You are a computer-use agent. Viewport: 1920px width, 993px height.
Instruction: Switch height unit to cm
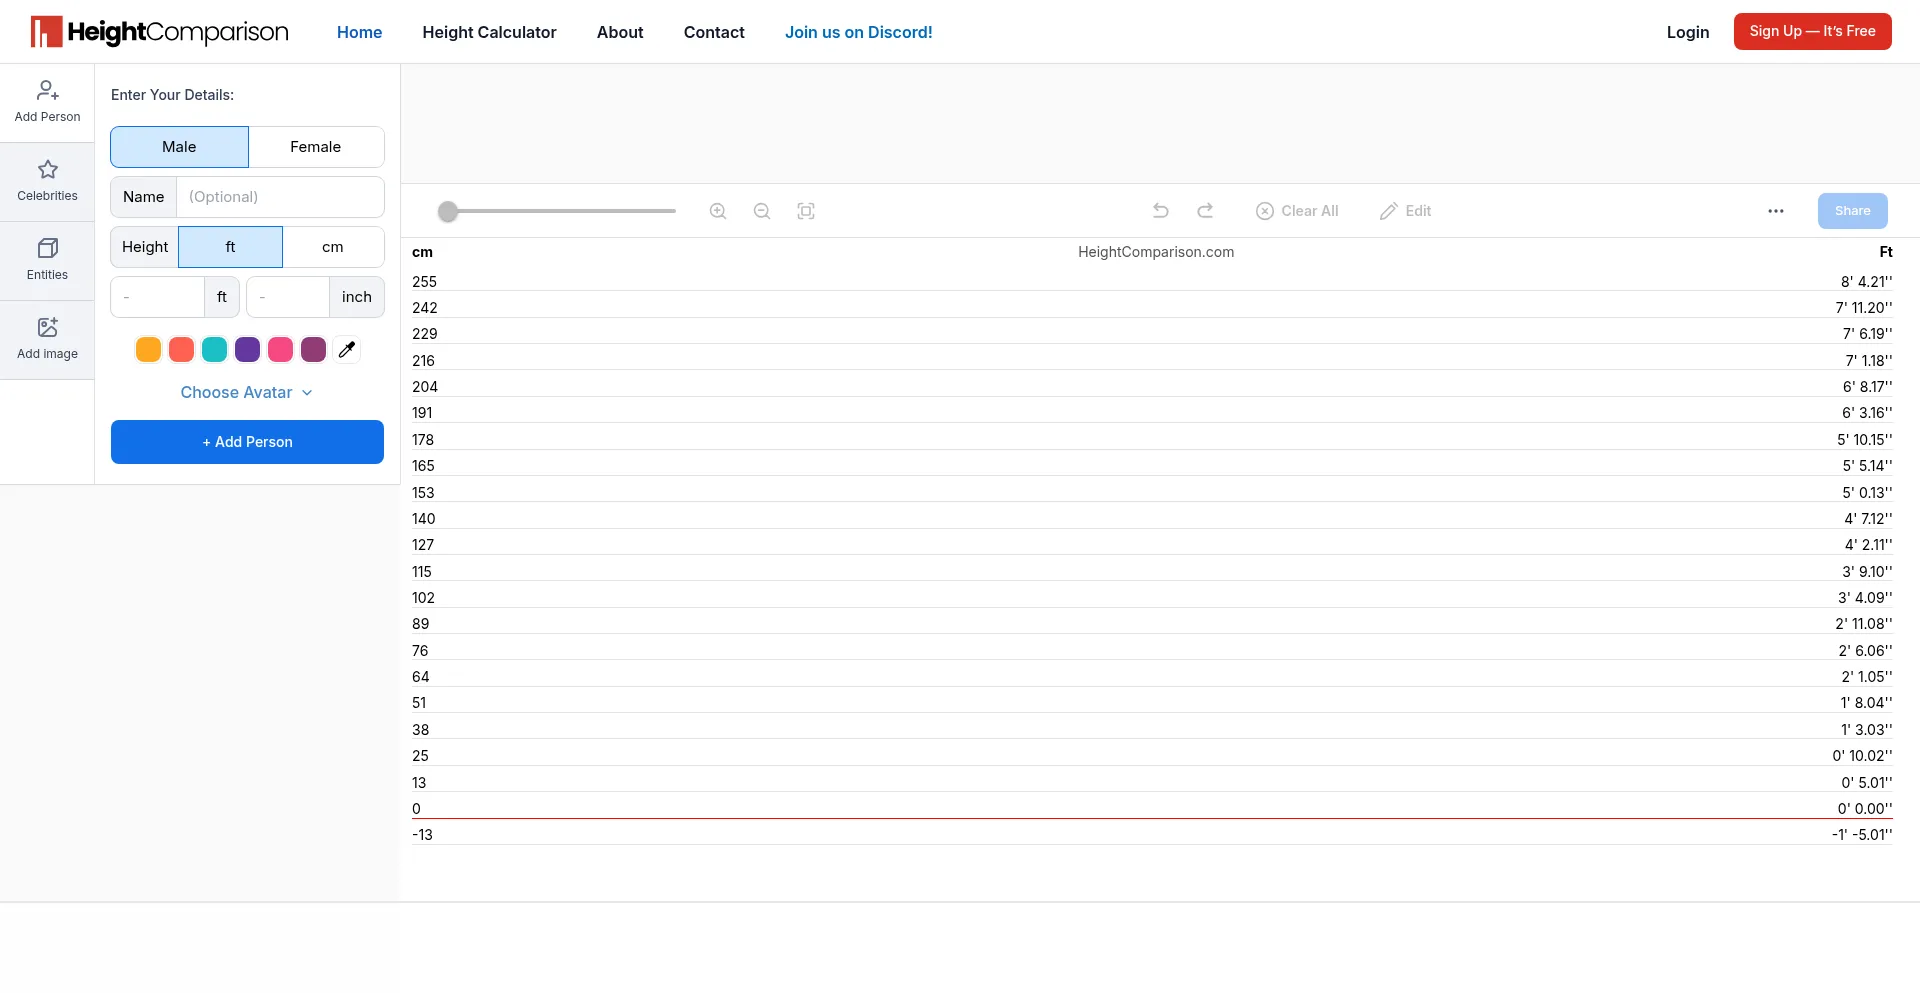[x=333, y=247]
